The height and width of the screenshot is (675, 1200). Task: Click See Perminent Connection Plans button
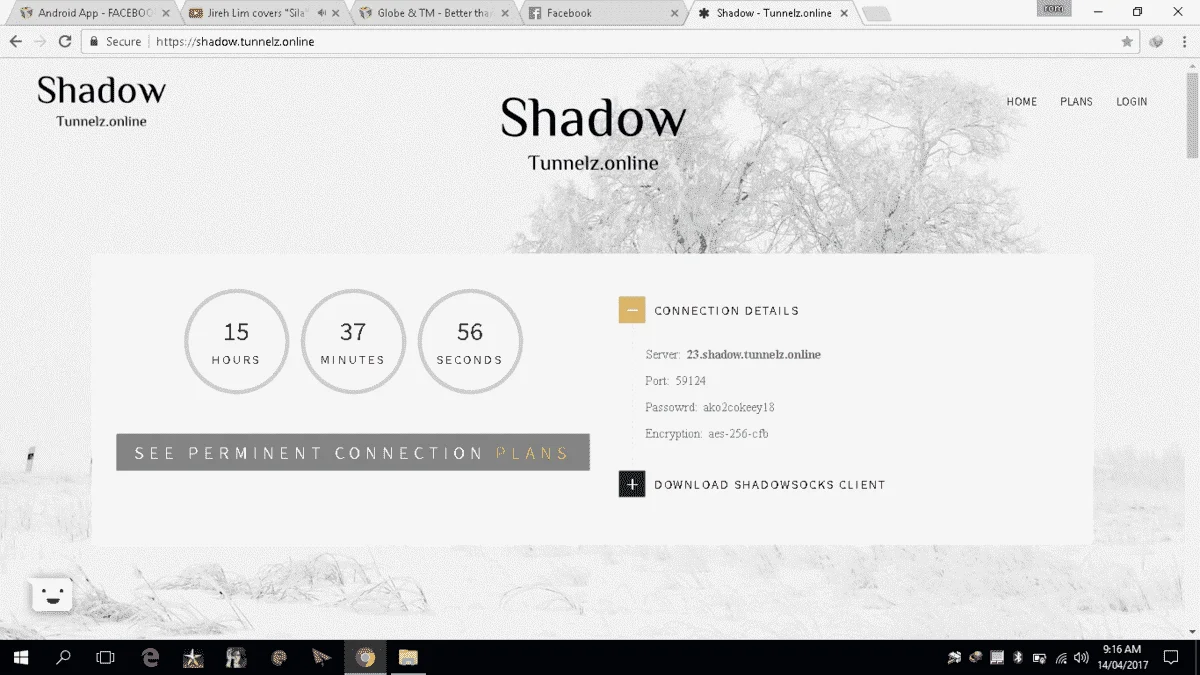pos(353,452)
